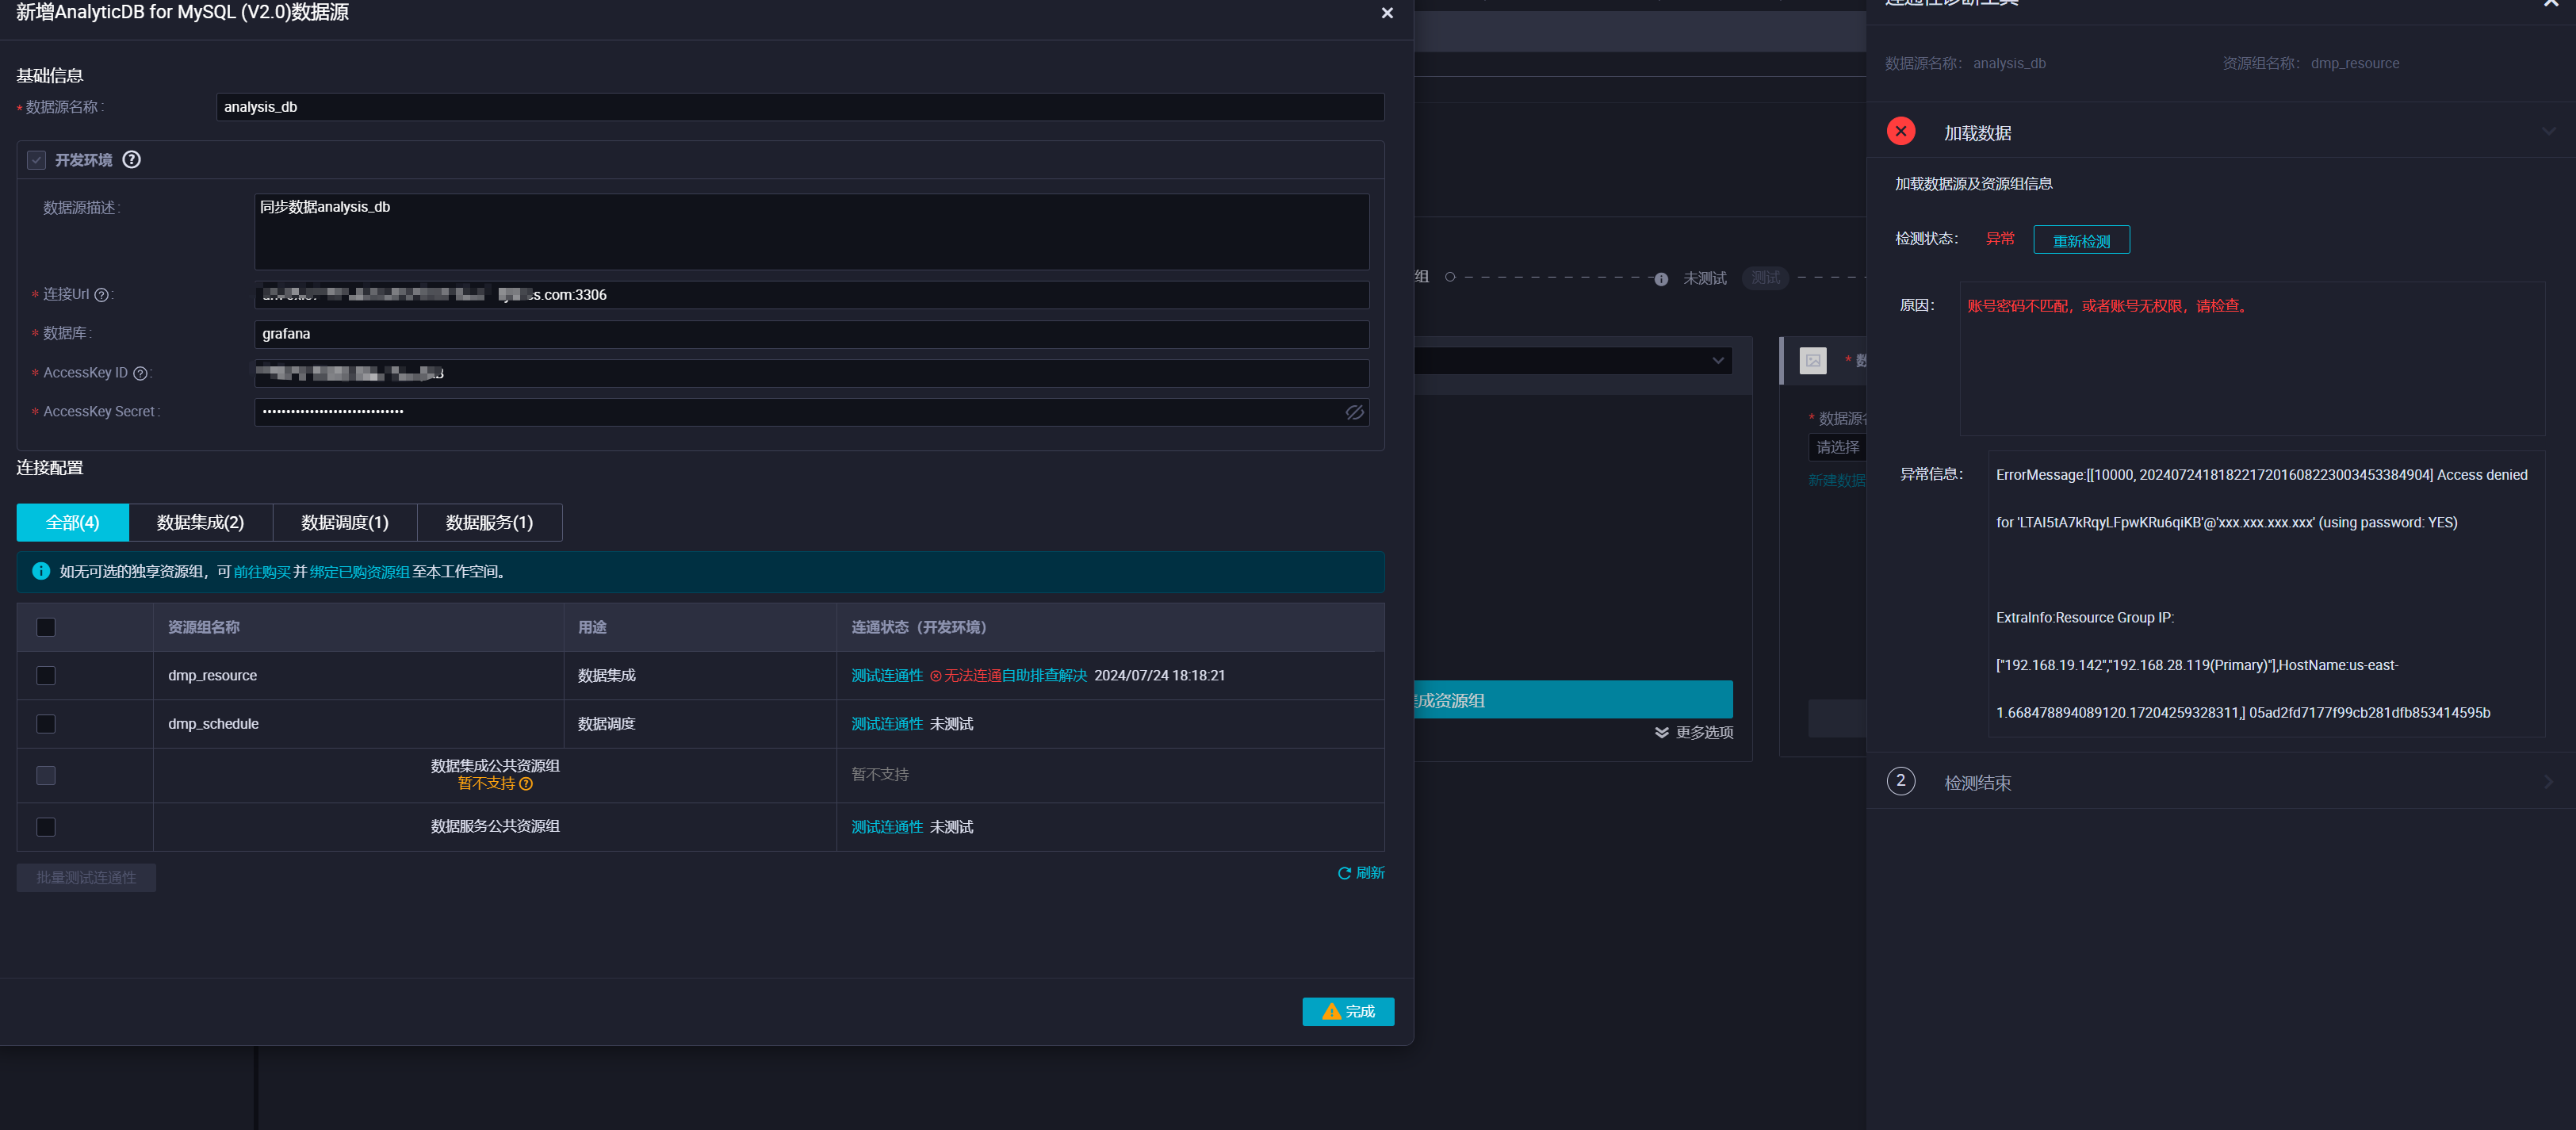This screenshot has height=1130, width=2576.
Task: Click the 异常 detection status text
Action: coord(2000,239)
